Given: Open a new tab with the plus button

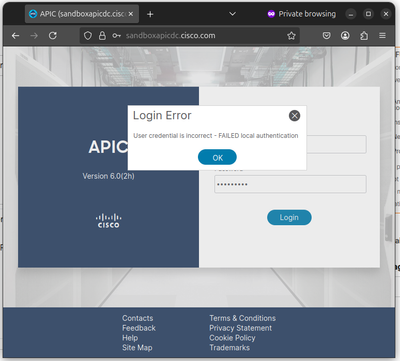Looking at the screenshot, I should tap(150, 14).
